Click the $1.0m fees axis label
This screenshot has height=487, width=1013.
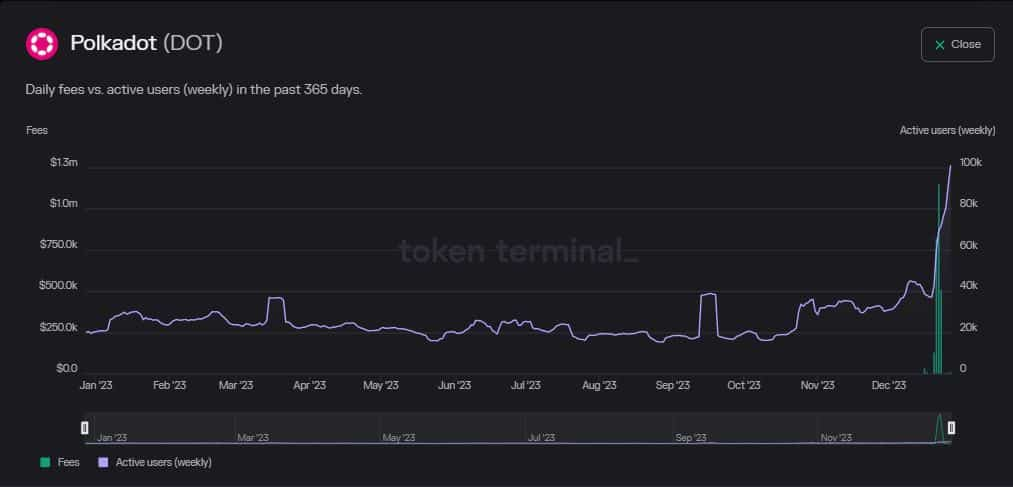(x=64, y=203)
